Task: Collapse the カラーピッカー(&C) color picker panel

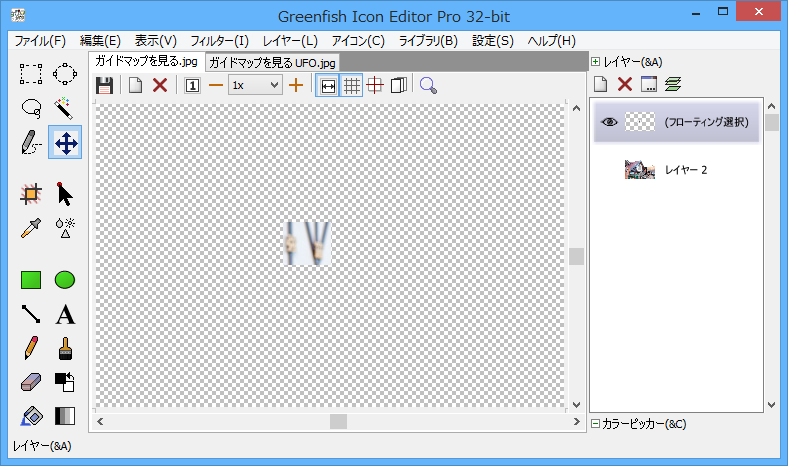Action: [x=596, y=424]
